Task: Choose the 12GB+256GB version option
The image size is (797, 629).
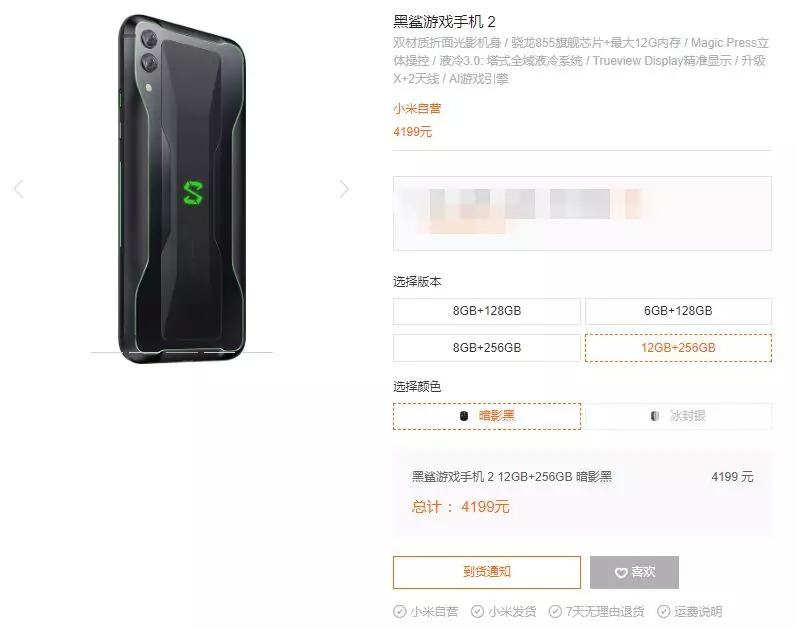Action: tap(678, 348)
